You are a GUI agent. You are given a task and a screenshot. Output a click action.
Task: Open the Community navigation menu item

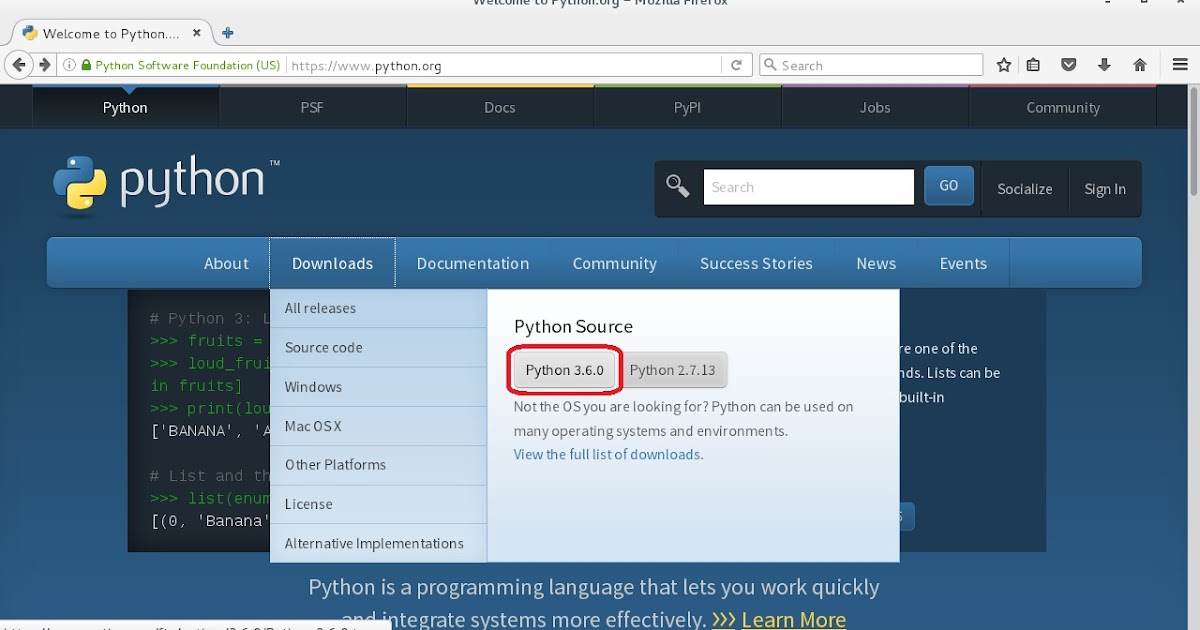(x=614, y=263)
